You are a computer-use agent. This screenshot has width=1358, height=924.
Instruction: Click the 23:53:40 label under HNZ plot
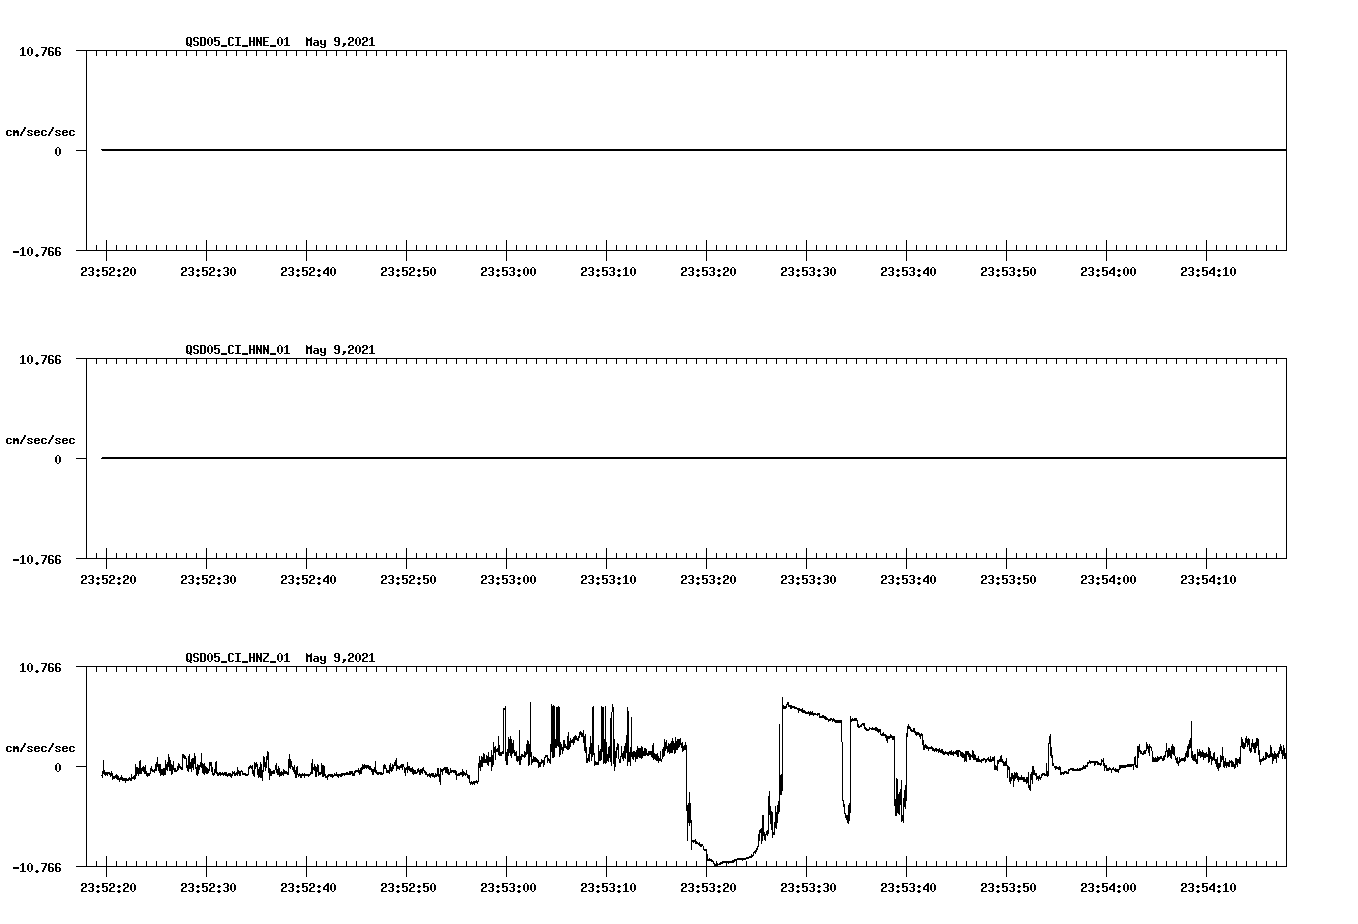pyautogui.click(x=908, y=888)
